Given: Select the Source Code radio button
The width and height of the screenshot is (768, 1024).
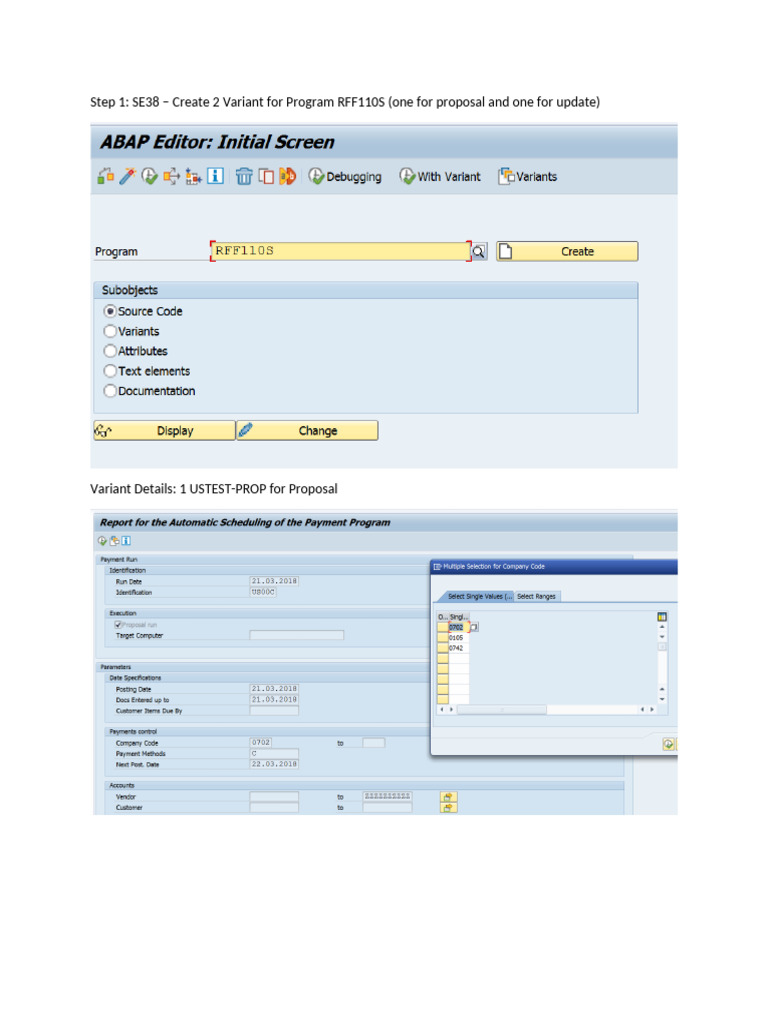Looking at the screenshot, I should click(x=110, y=312).
